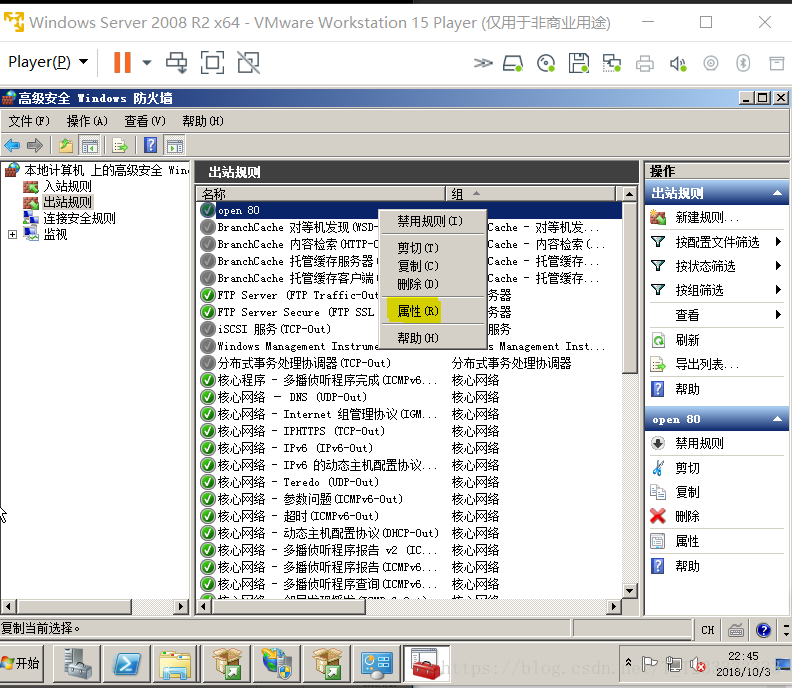Select the iSCSI 服务 (TCP-Out) rule
Viewport: 792px width, 688px height.
coord(274,329)
